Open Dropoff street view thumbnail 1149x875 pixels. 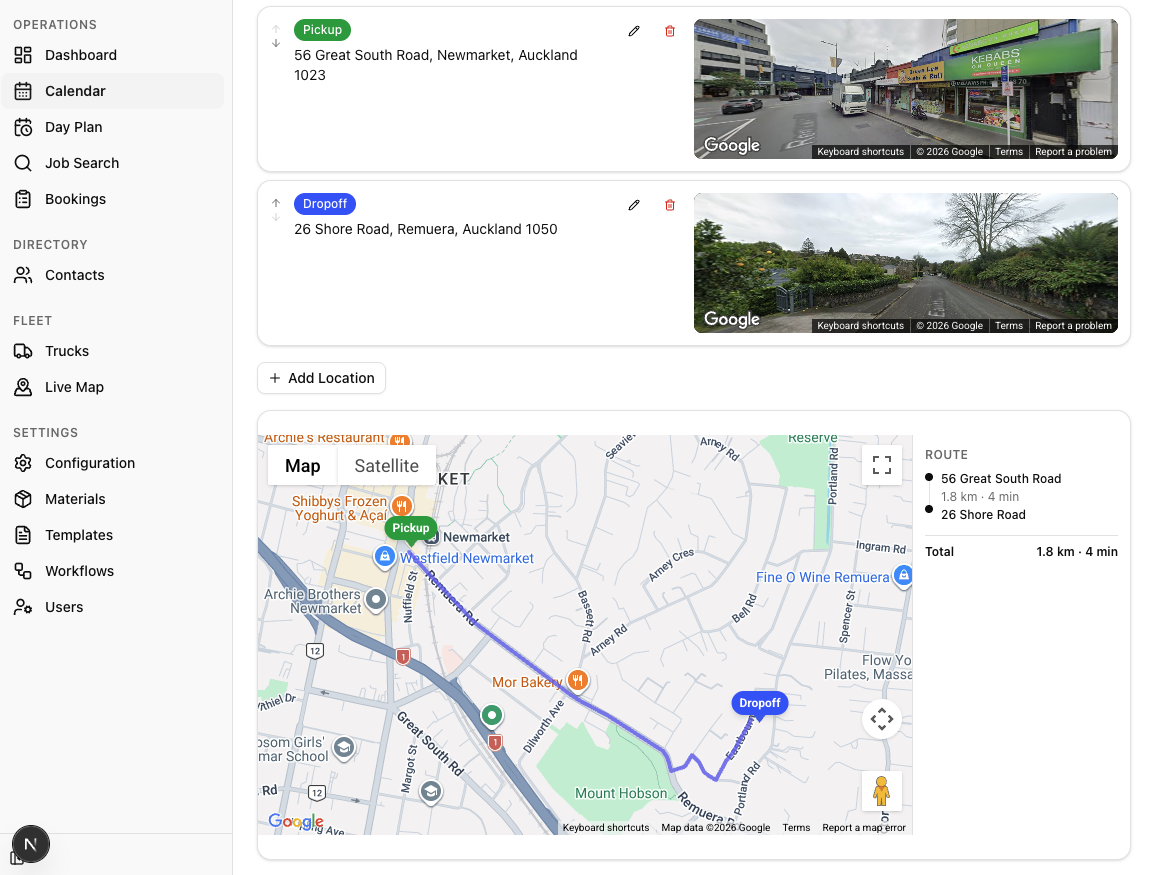click(x=906, y=262)
